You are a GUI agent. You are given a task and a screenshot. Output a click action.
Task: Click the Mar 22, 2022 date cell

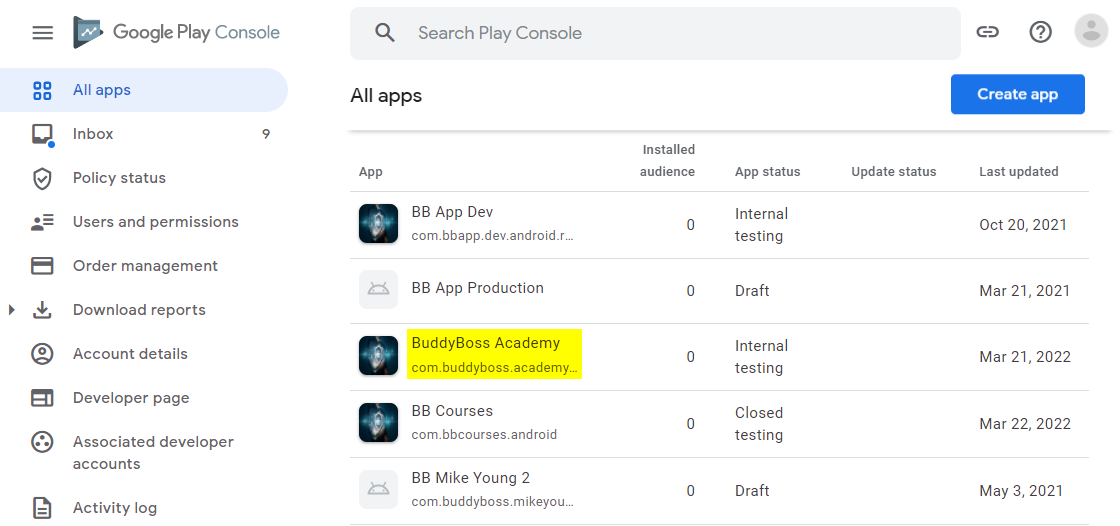click(1025, 424)
